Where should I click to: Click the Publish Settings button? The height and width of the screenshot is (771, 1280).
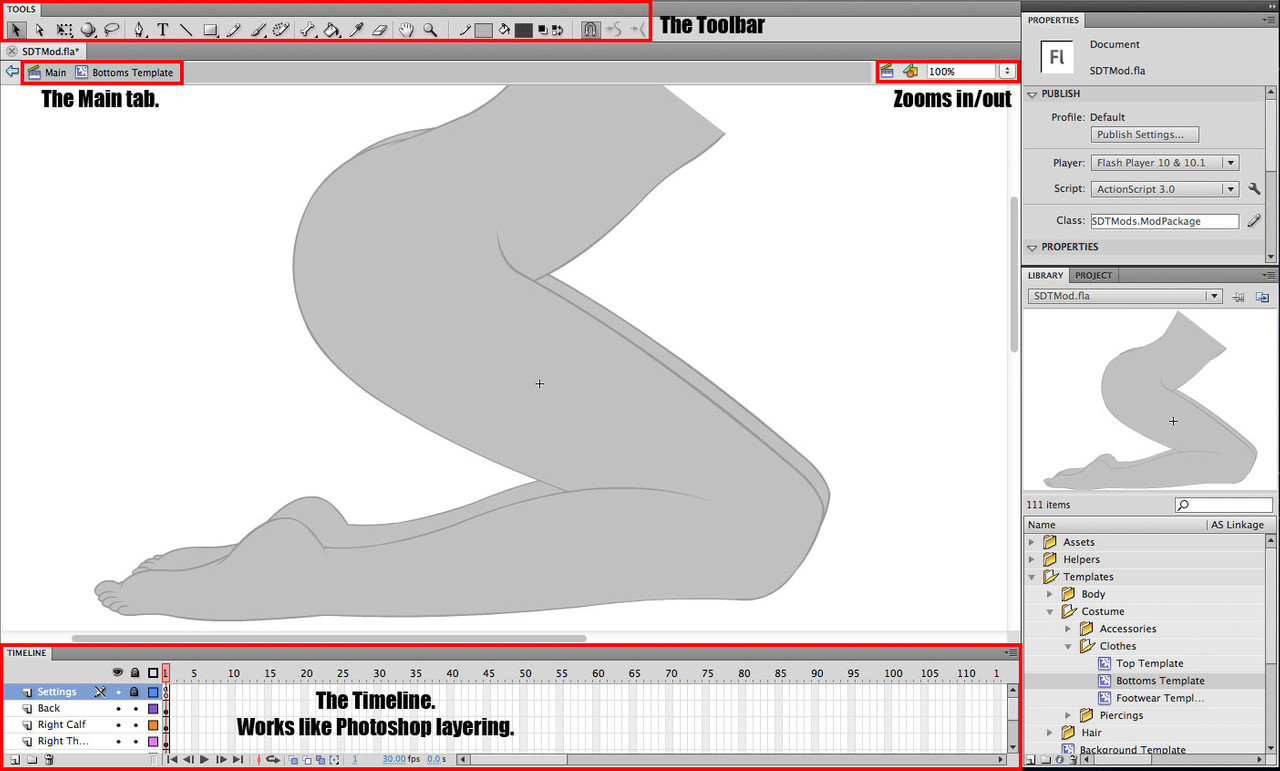pyautogui.click(x=1144, y=135)
